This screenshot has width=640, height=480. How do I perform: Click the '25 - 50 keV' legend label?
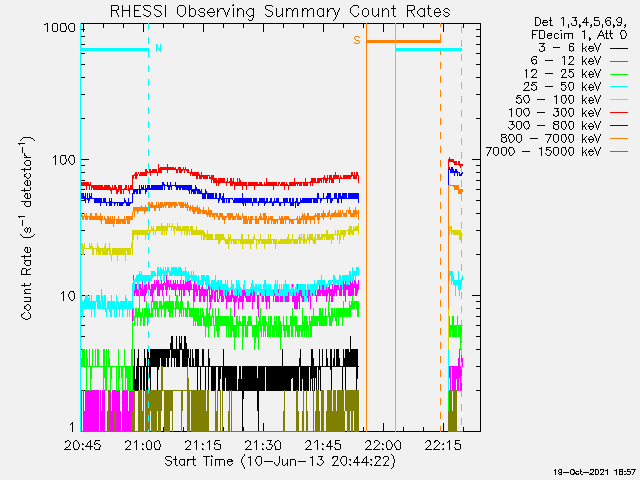[562, 87]
